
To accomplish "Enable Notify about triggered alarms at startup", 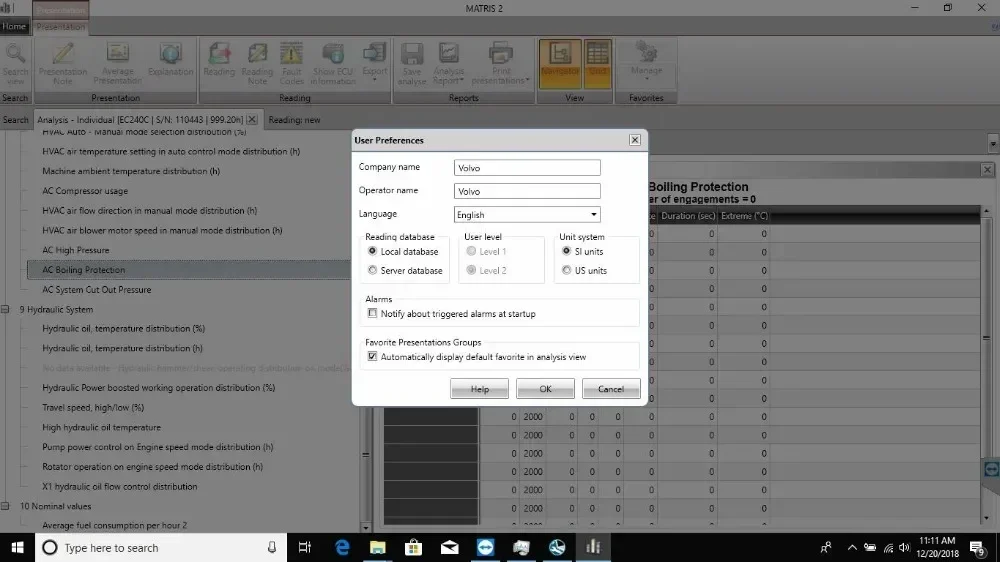I will (373, 314).
